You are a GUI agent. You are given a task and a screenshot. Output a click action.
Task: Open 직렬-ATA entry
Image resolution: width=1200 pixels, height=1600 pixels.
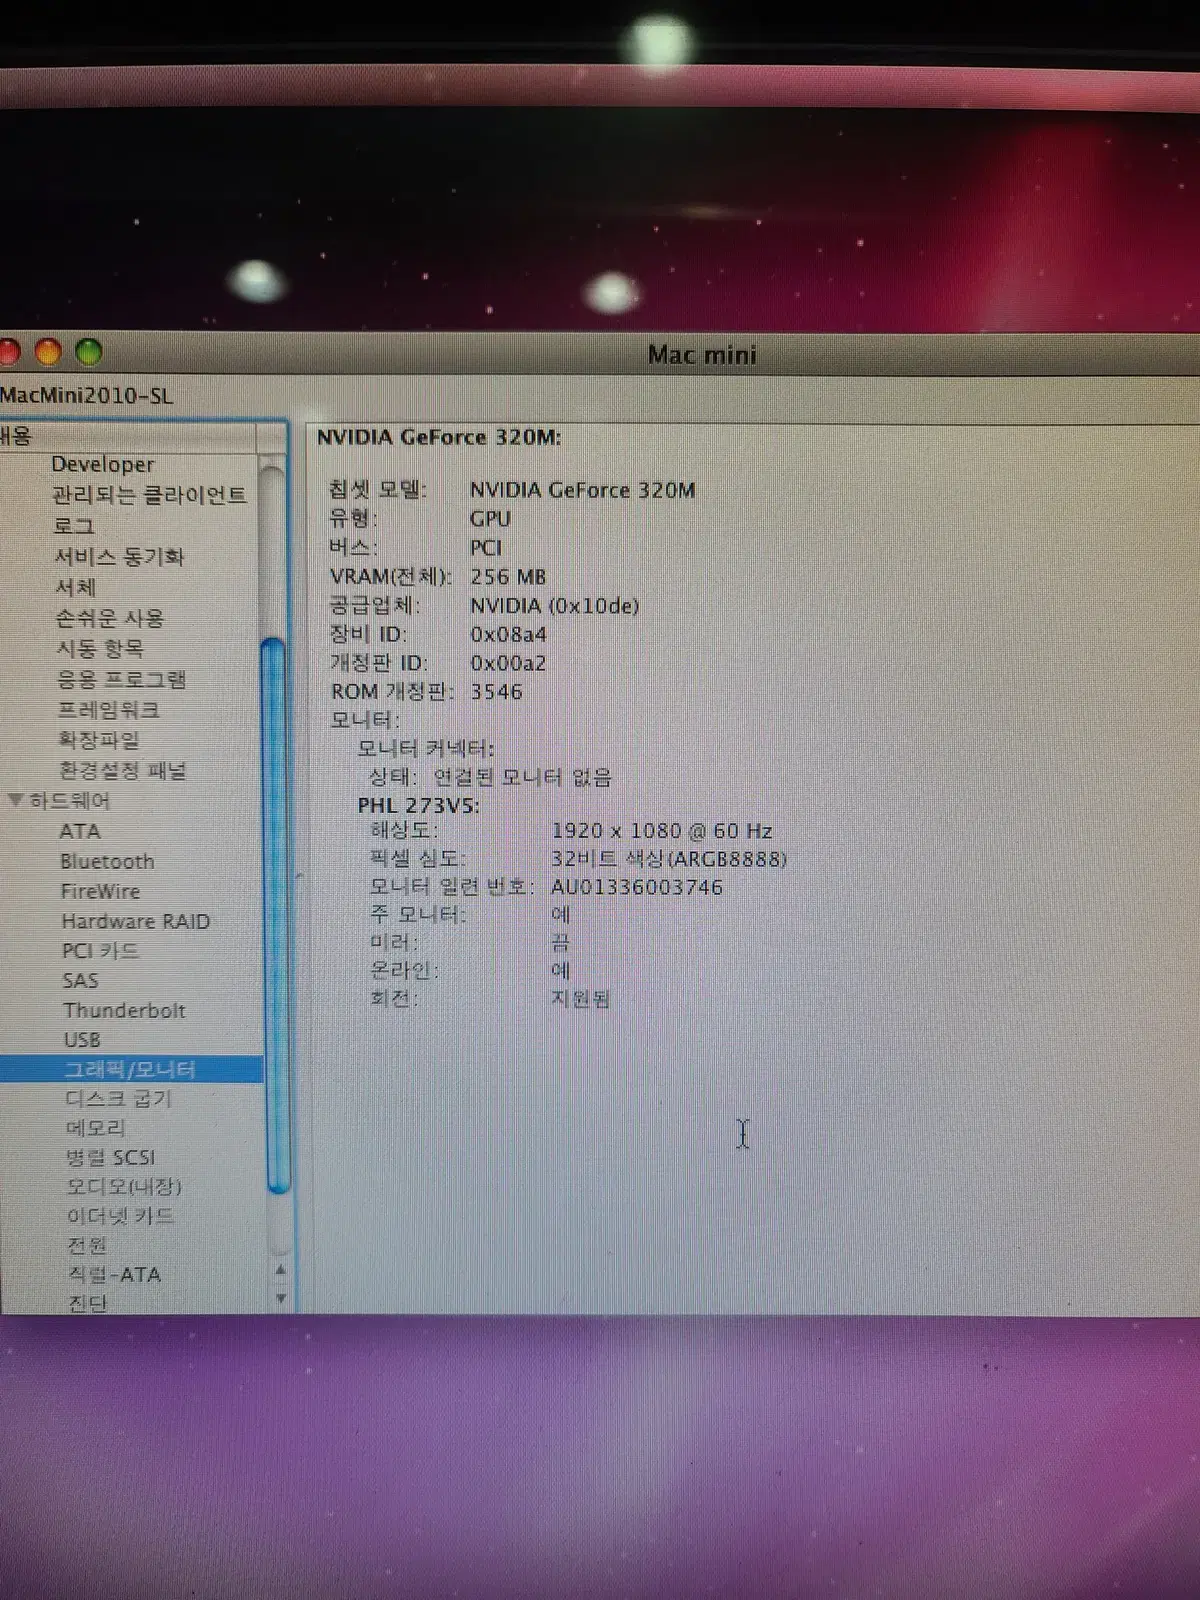[x=114, y=1275]
